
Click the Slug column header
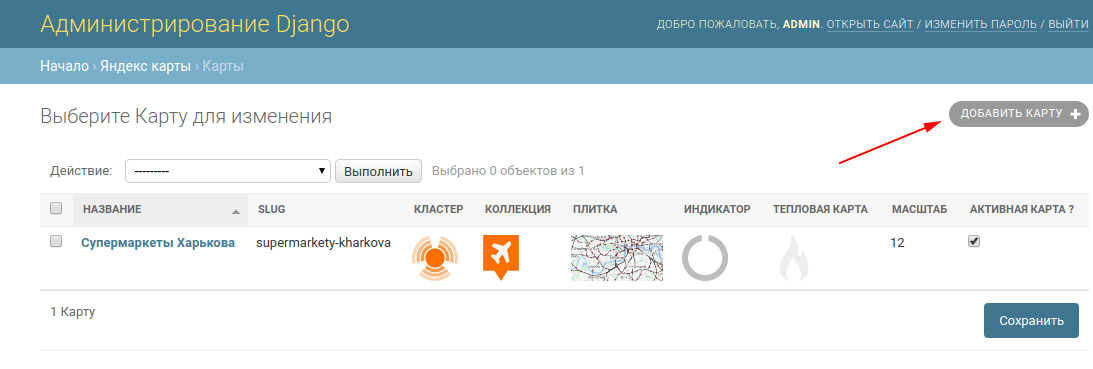(271, 209)
